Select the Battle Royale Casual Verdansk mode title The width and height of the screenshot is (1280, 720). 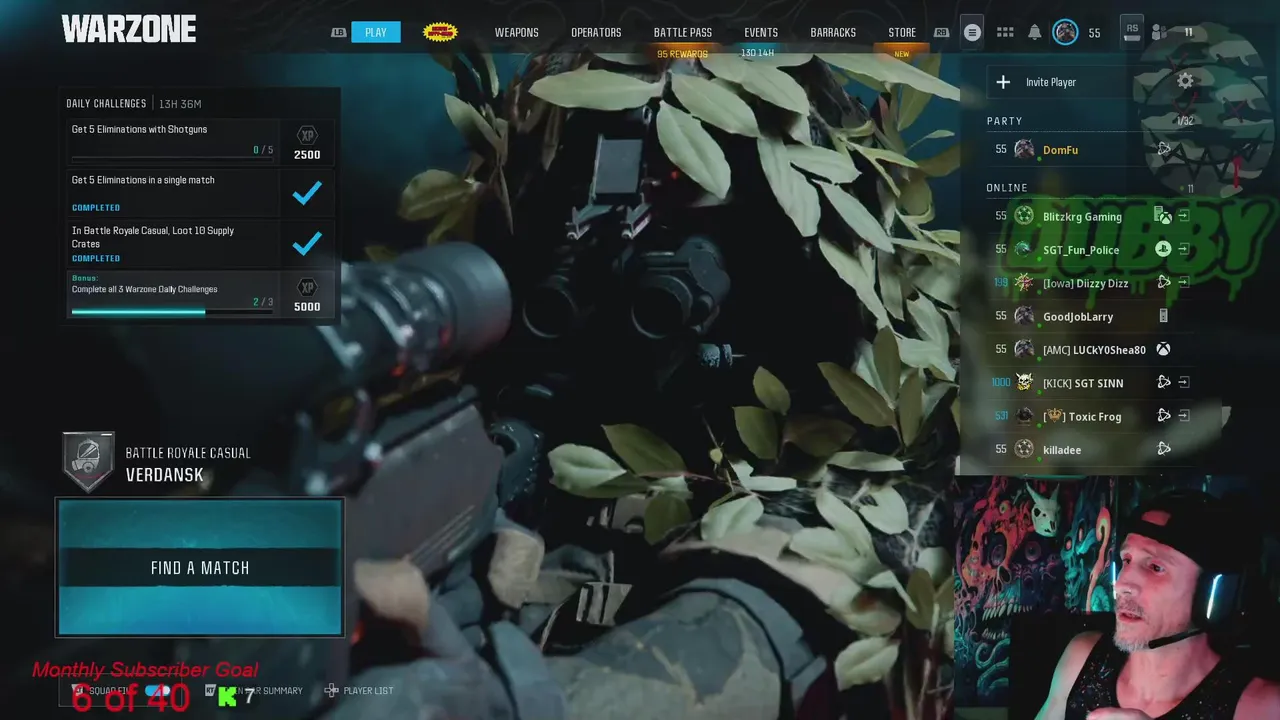point(188,464)
